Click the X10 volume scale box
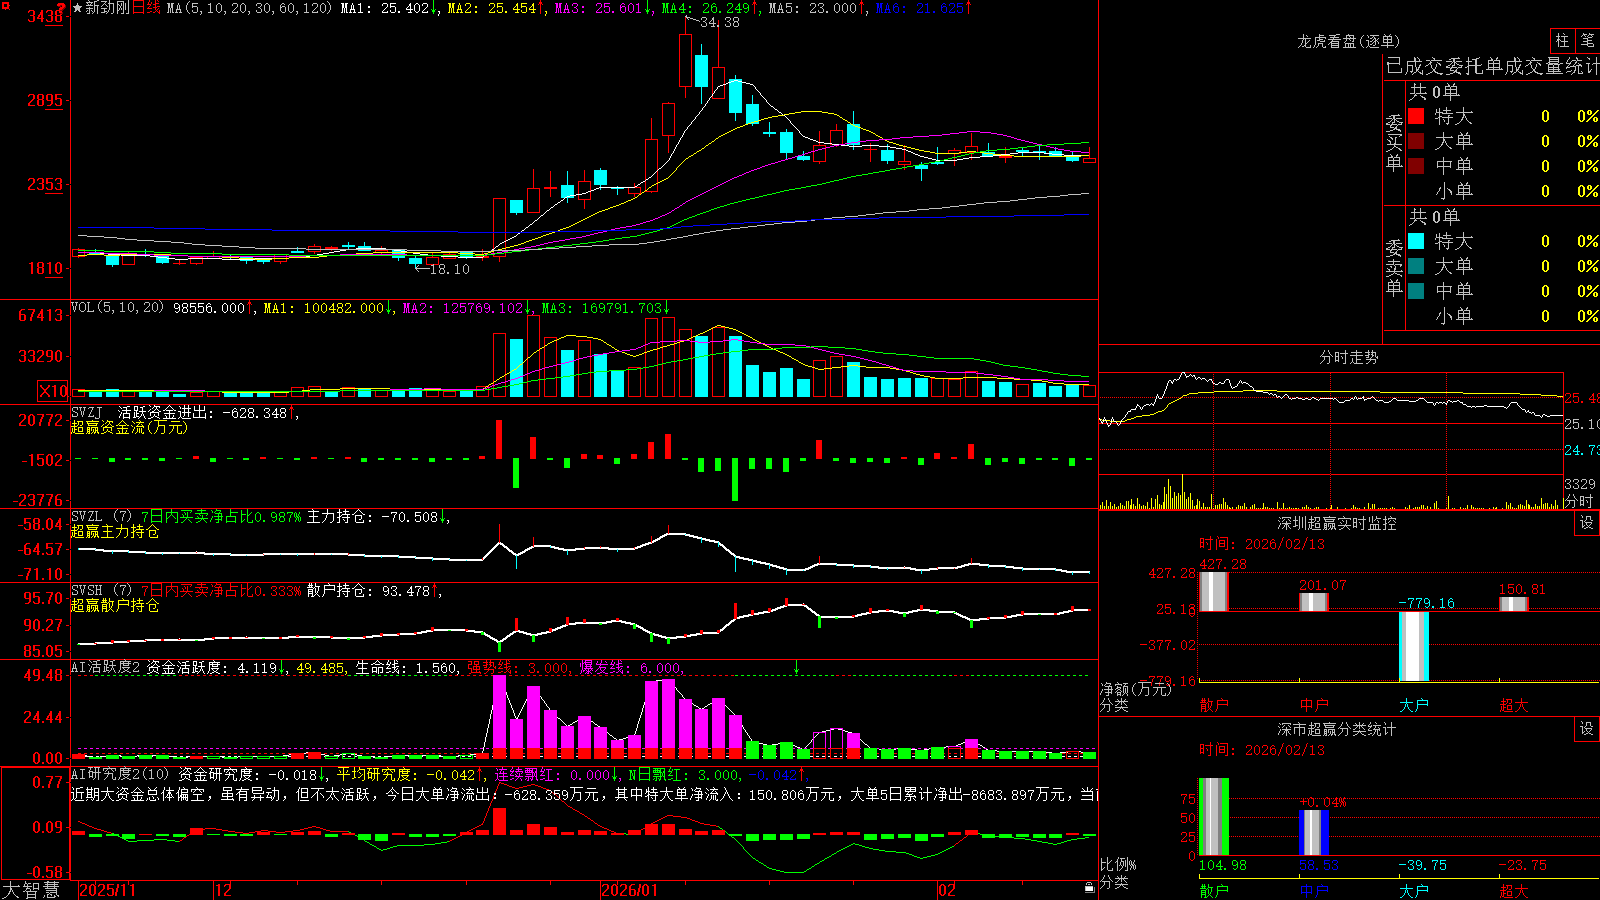 click(x=53, y=391)
